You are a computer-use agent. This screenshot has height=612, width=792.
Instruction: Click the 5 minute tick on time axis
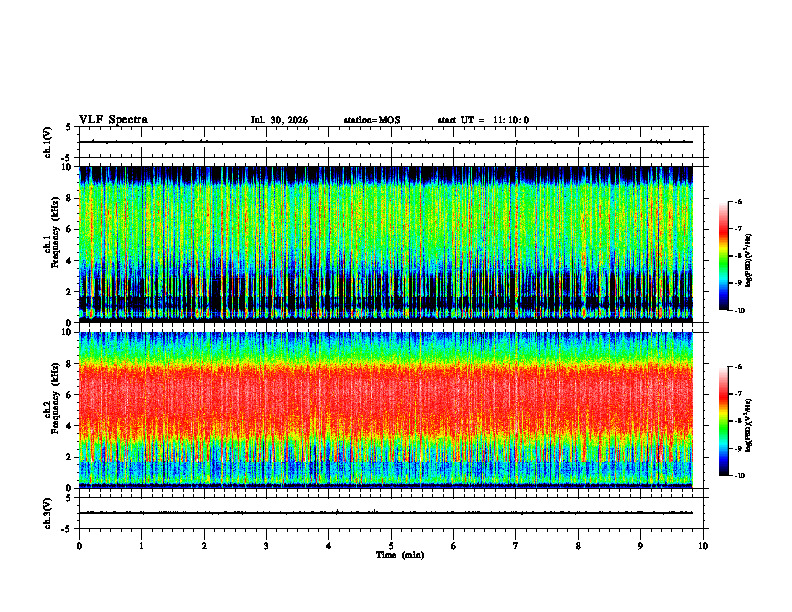(x=391, y=546)
